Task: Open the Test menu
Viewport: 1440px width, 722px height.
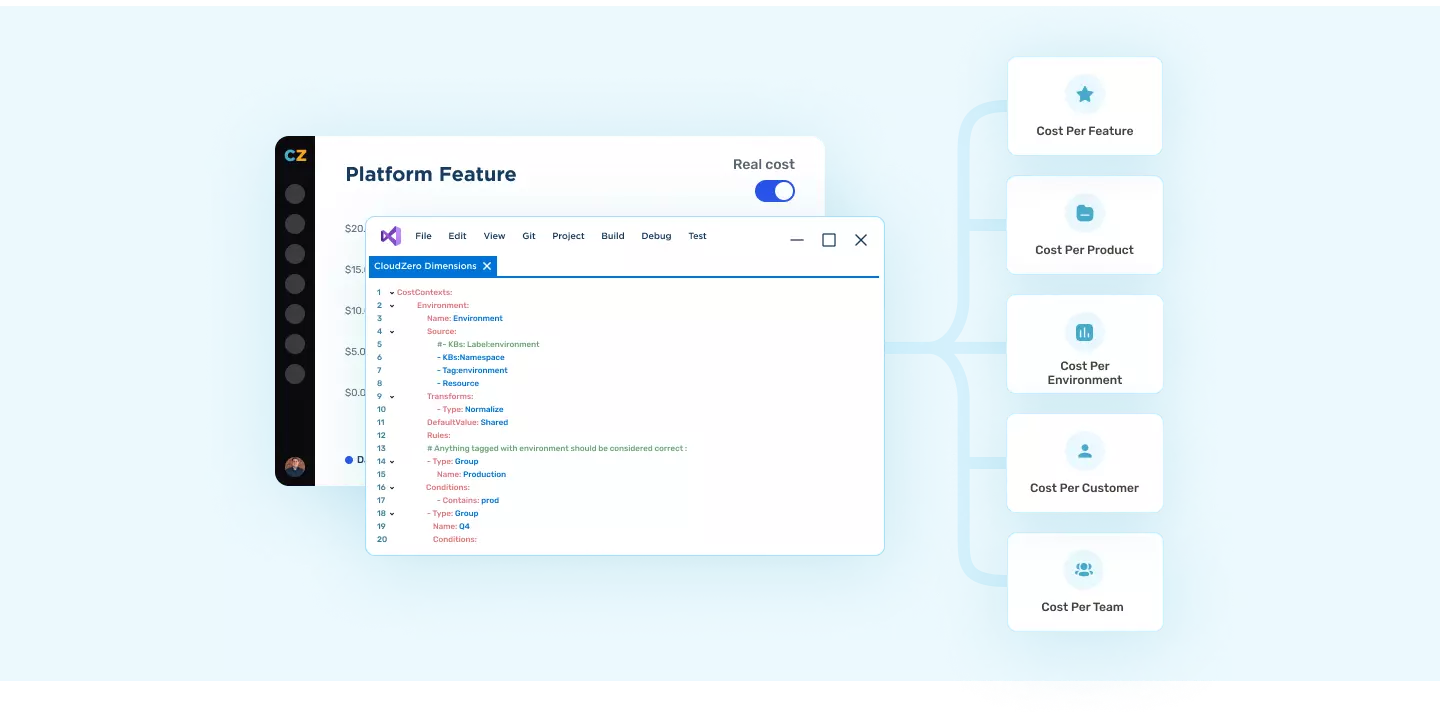Action: (x=697, y=236)
